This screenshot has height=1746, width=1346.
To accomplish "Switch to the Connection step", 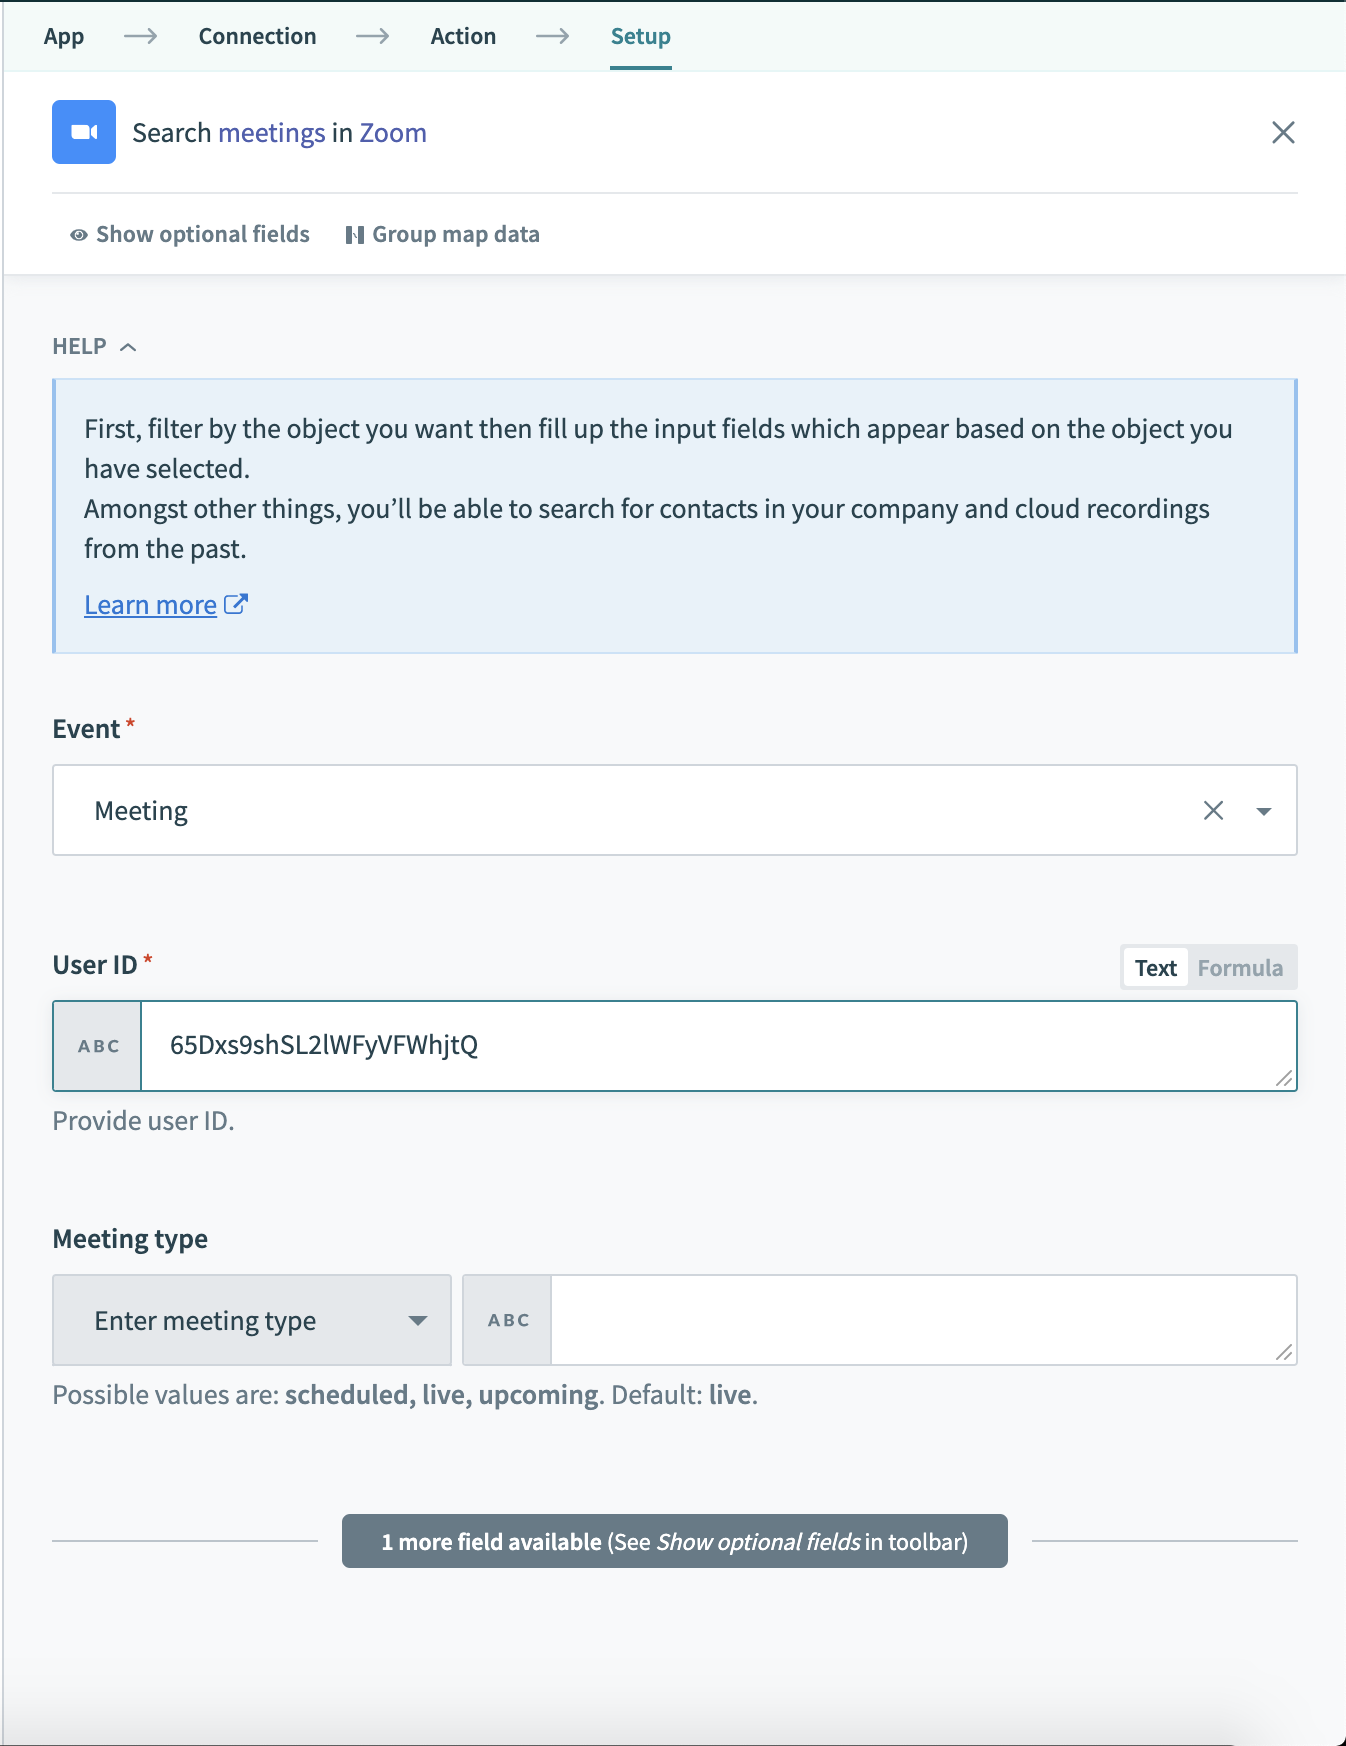I will pos(257,36).
